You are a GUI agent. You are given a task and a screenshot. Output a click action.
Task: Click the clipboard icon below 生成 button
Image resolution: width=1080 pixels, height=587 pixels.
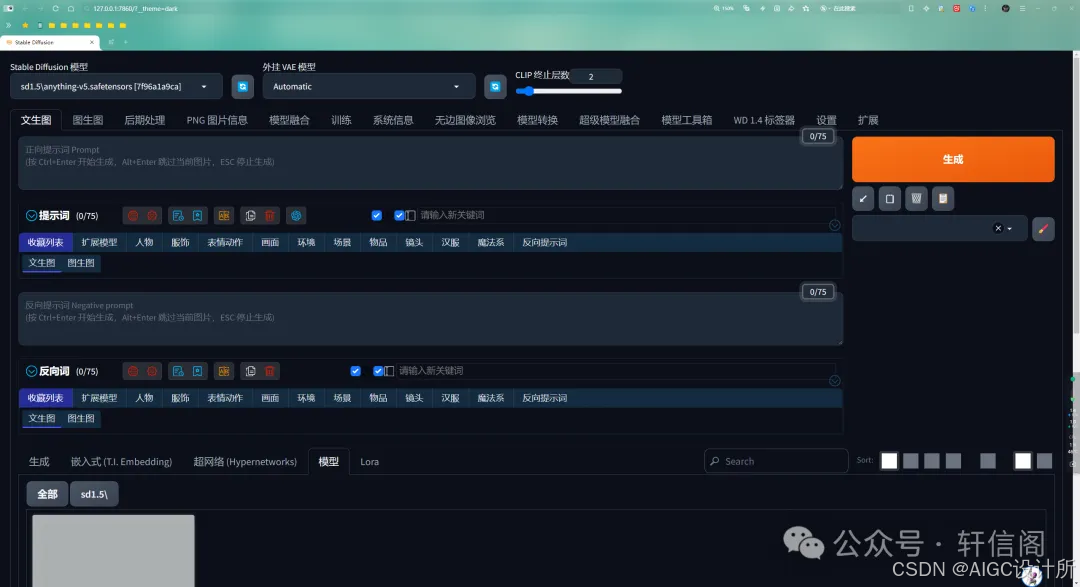[x=942, y=199]
